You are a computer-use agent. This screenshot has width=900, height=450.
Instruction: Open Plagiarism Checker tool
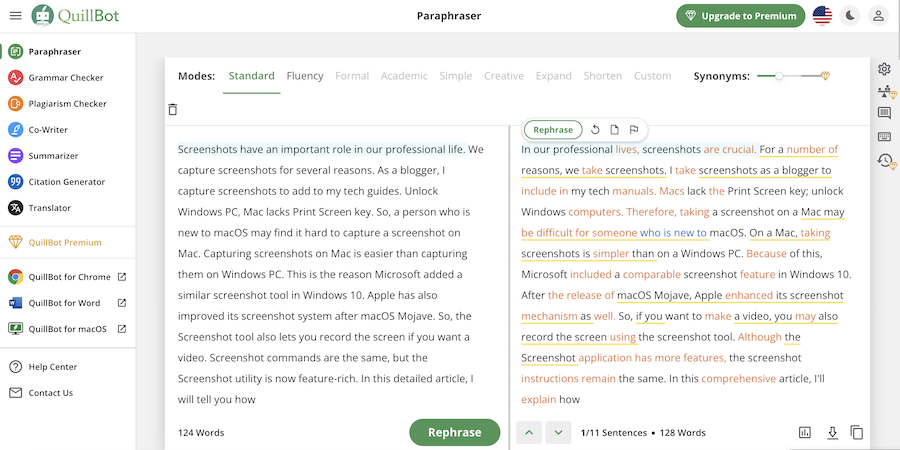click(68, 104)
